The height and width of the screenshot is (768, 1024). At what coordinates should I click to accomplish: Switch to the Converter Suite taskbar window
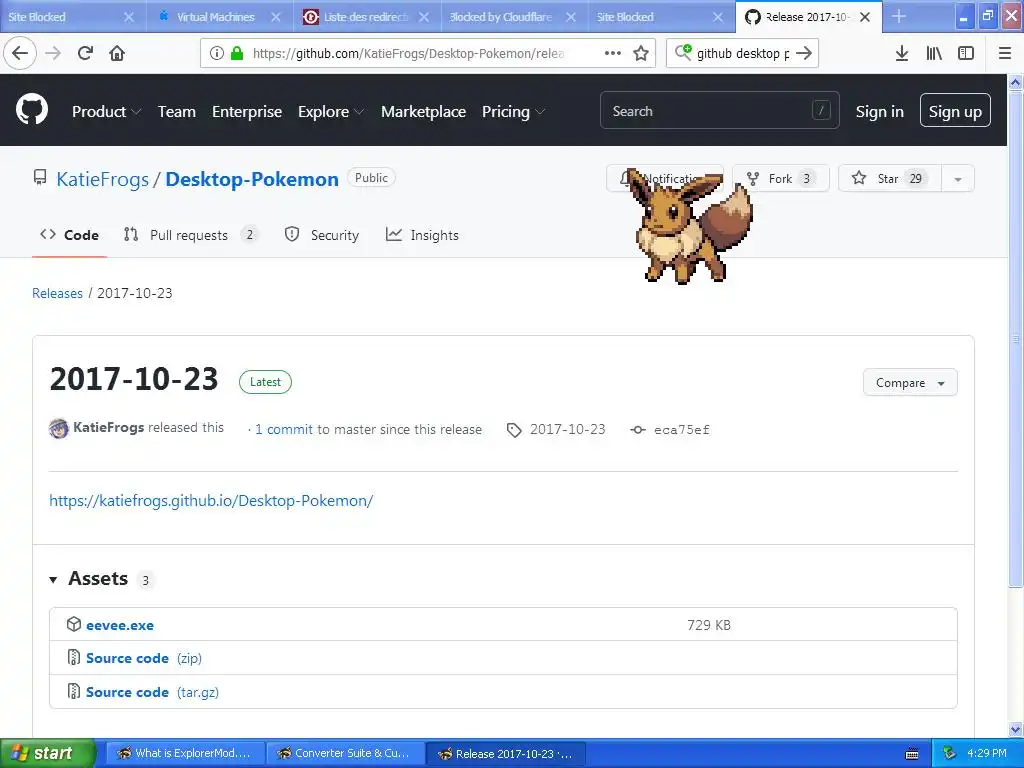pyautogui.click(x=345, y=753)
